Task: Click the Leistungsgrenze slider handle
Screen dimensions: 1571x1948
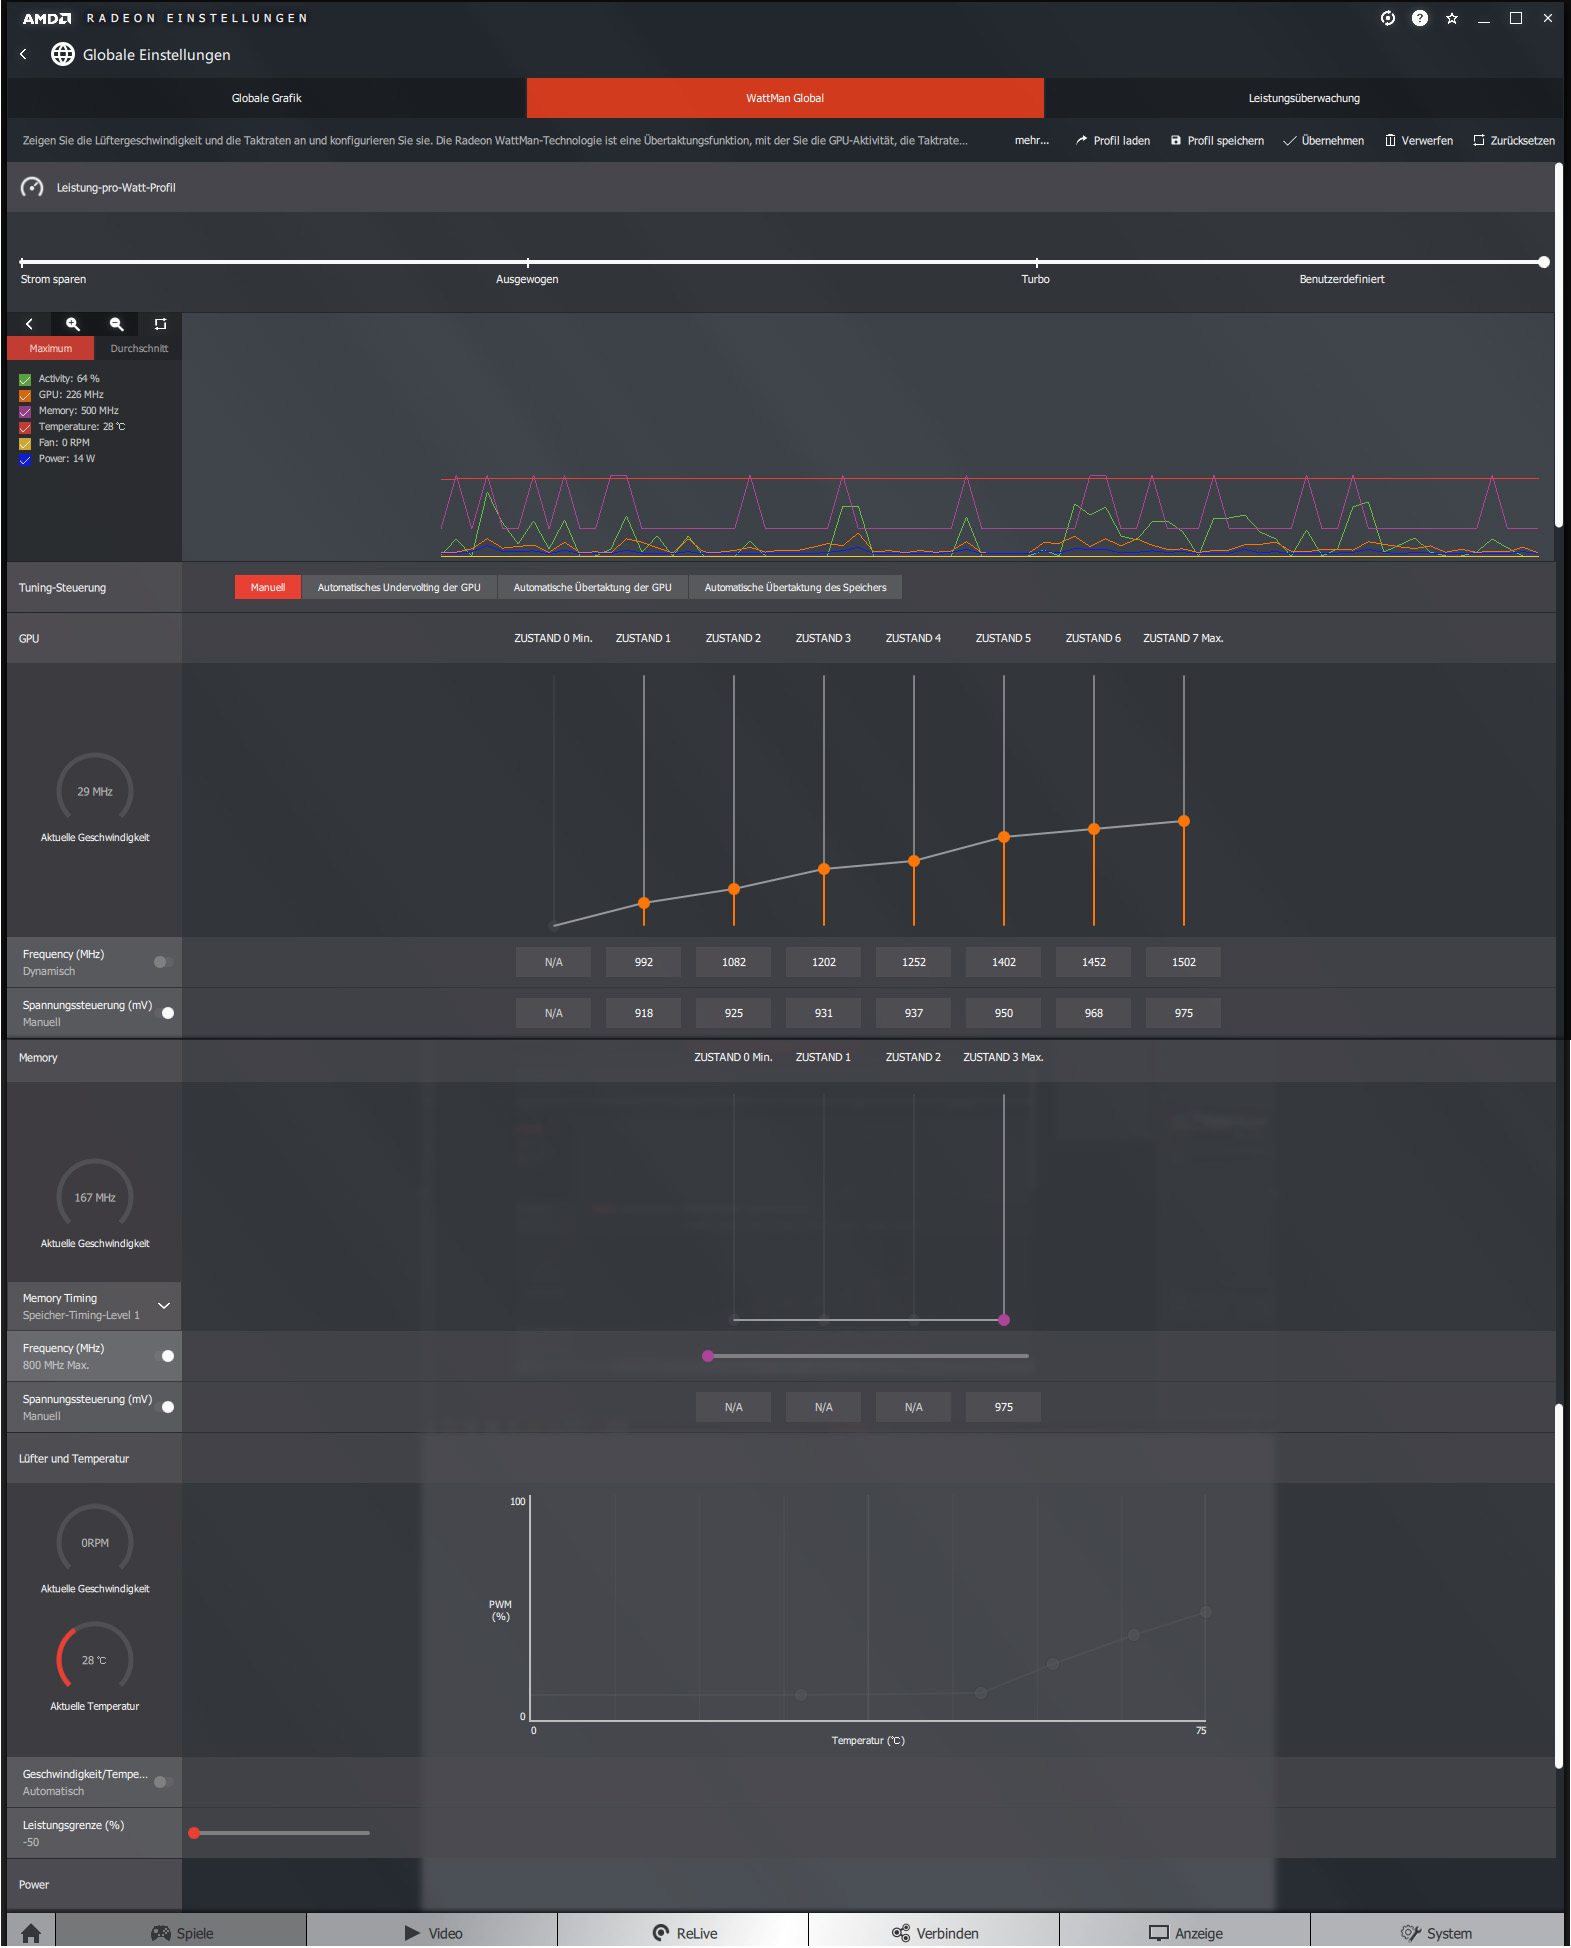Action: click(x=194, y=1833)
